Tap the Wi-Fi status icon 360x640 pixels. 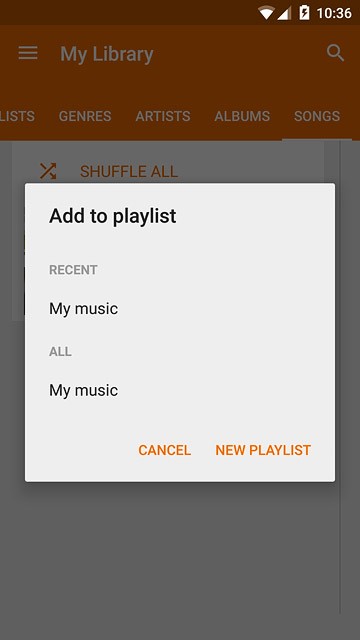point(266,13)
